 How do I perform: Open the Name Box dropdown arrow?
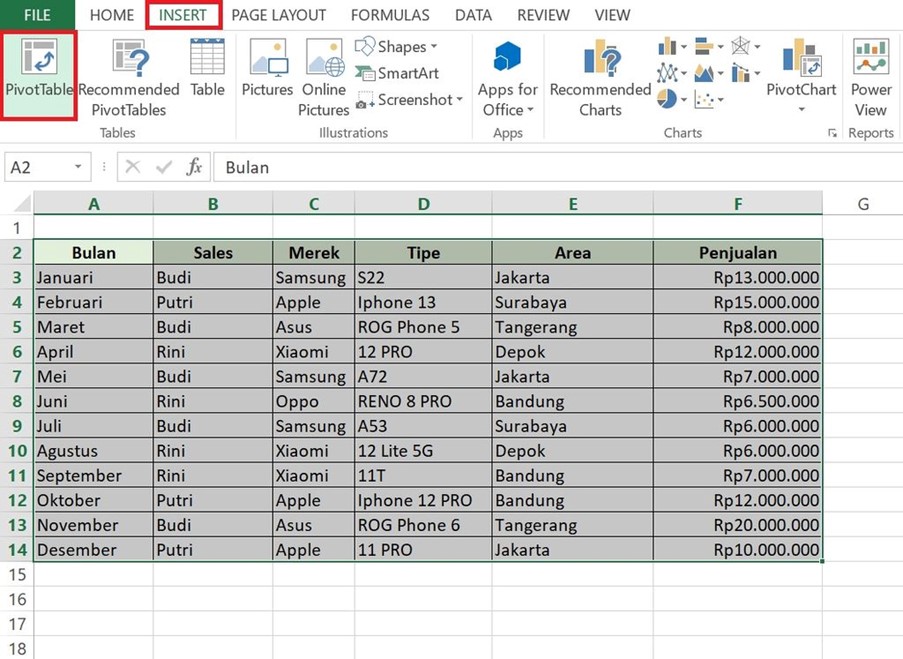click(80, 167)
